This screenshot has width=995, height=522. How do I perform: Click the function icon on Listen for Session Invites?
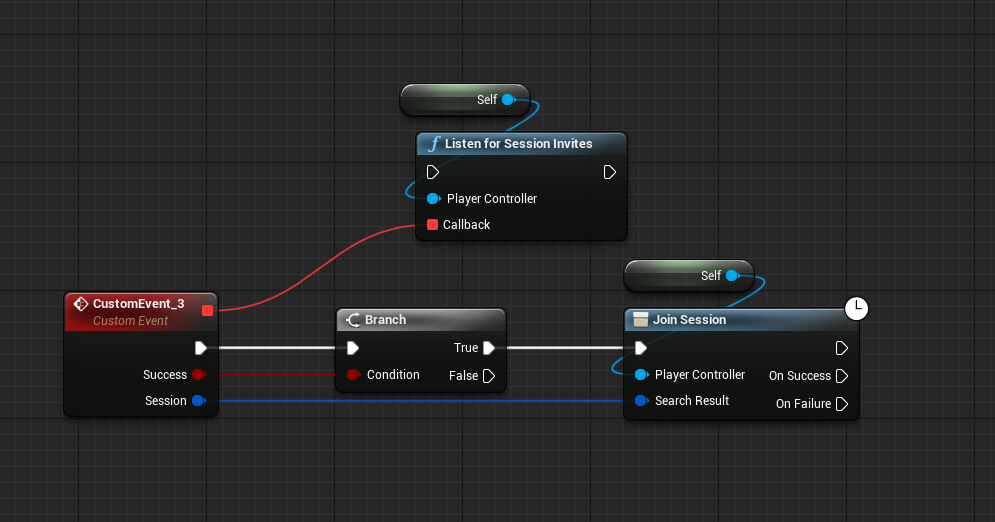(x=433, y=144)
